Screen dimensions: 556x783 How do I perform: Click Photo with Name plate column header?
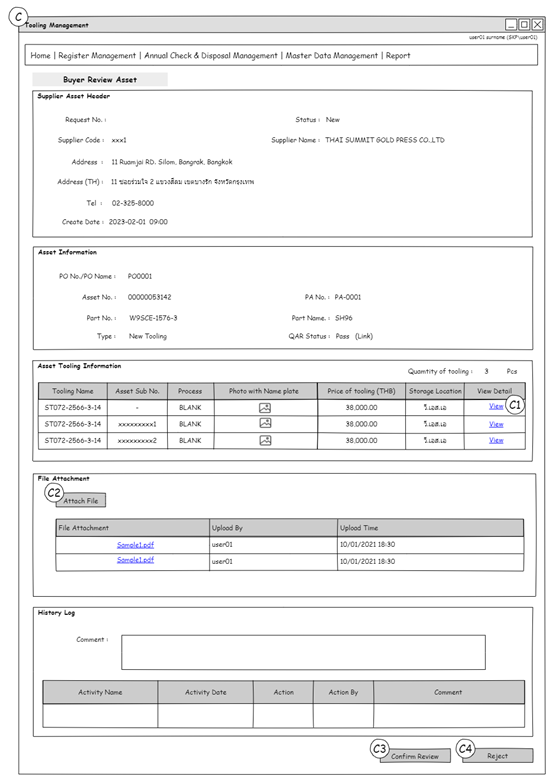(x=265, y=391)
